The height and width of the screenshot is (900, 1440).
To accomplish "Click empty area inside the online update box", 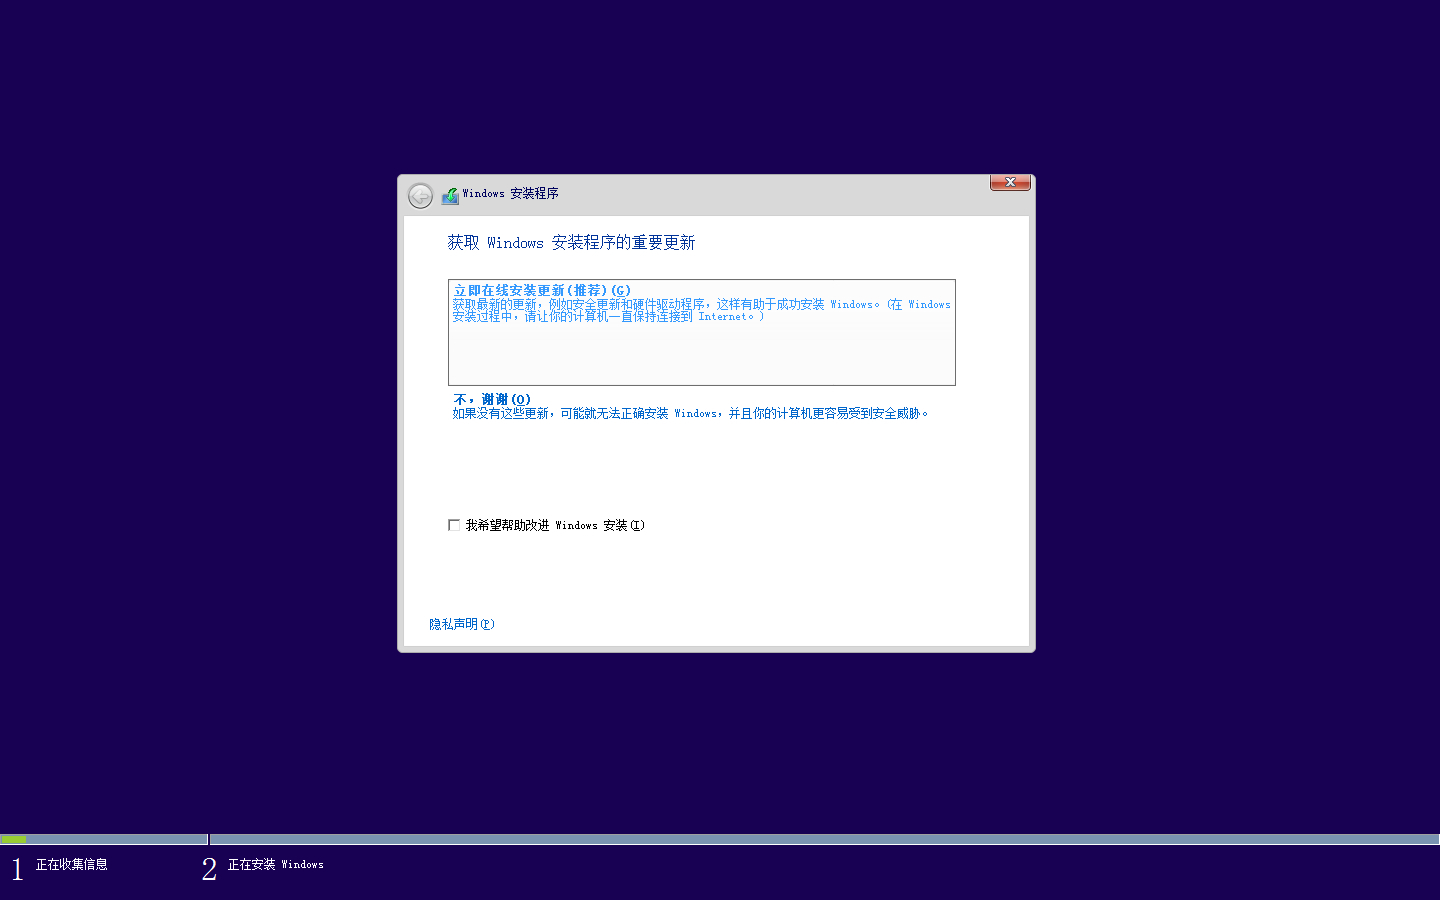I will [700, 355].
